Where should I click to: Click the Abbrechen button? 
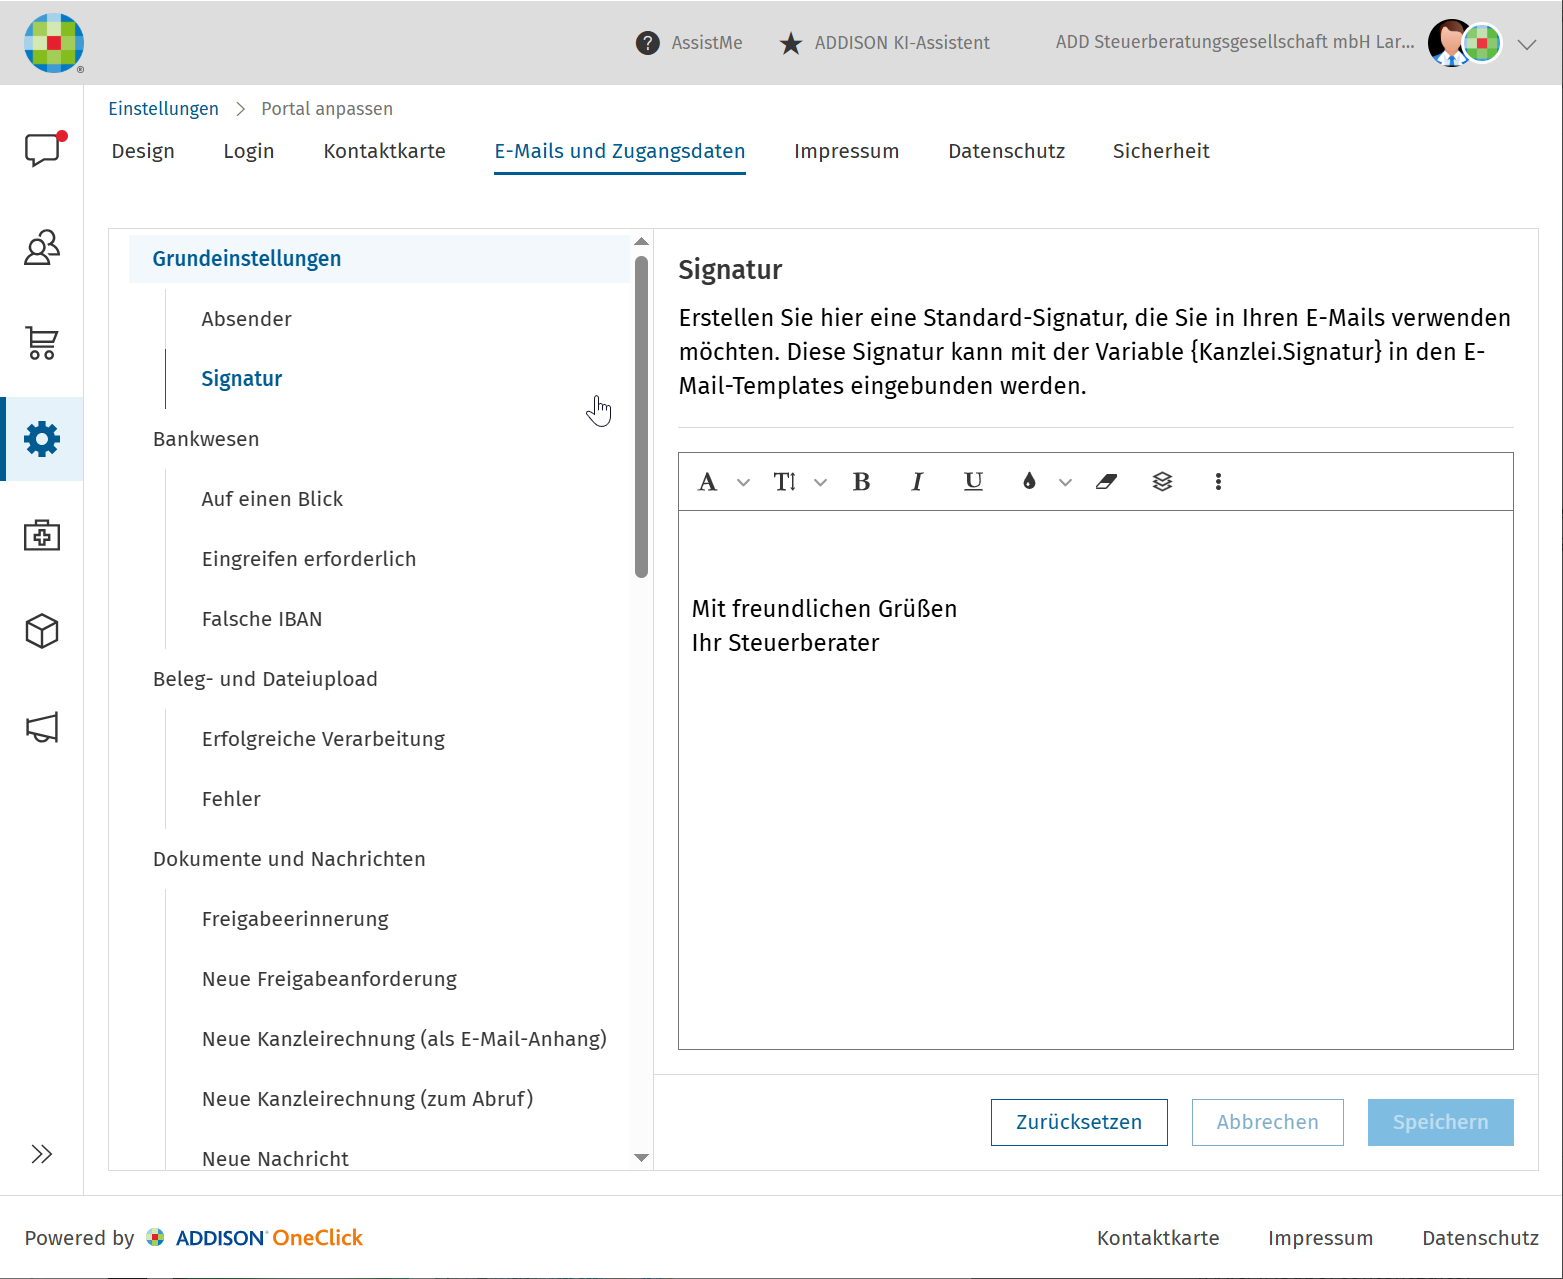coord(1268,1122)
